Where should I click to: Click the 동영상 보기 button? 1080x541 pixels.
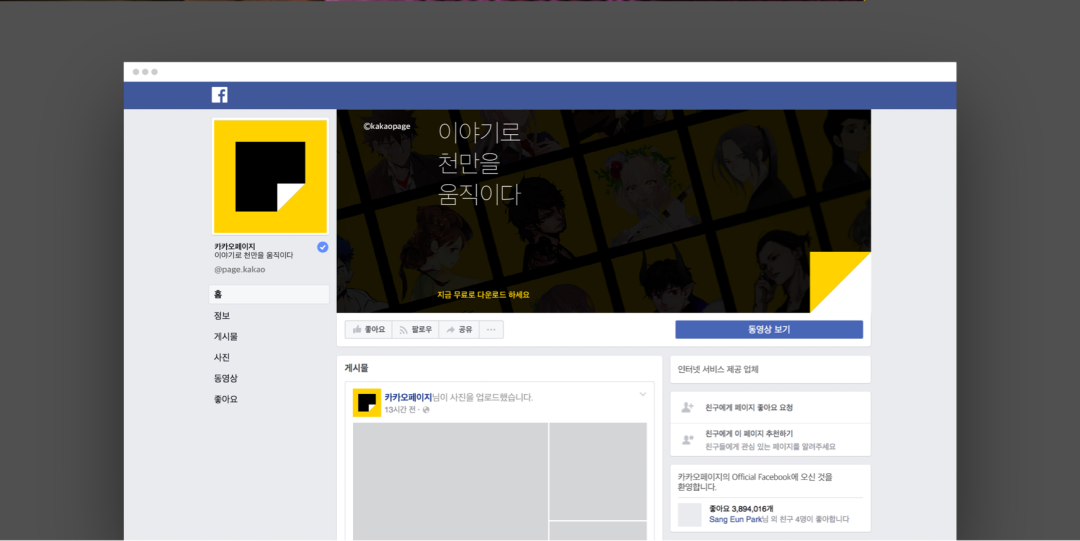pos(769,329)
